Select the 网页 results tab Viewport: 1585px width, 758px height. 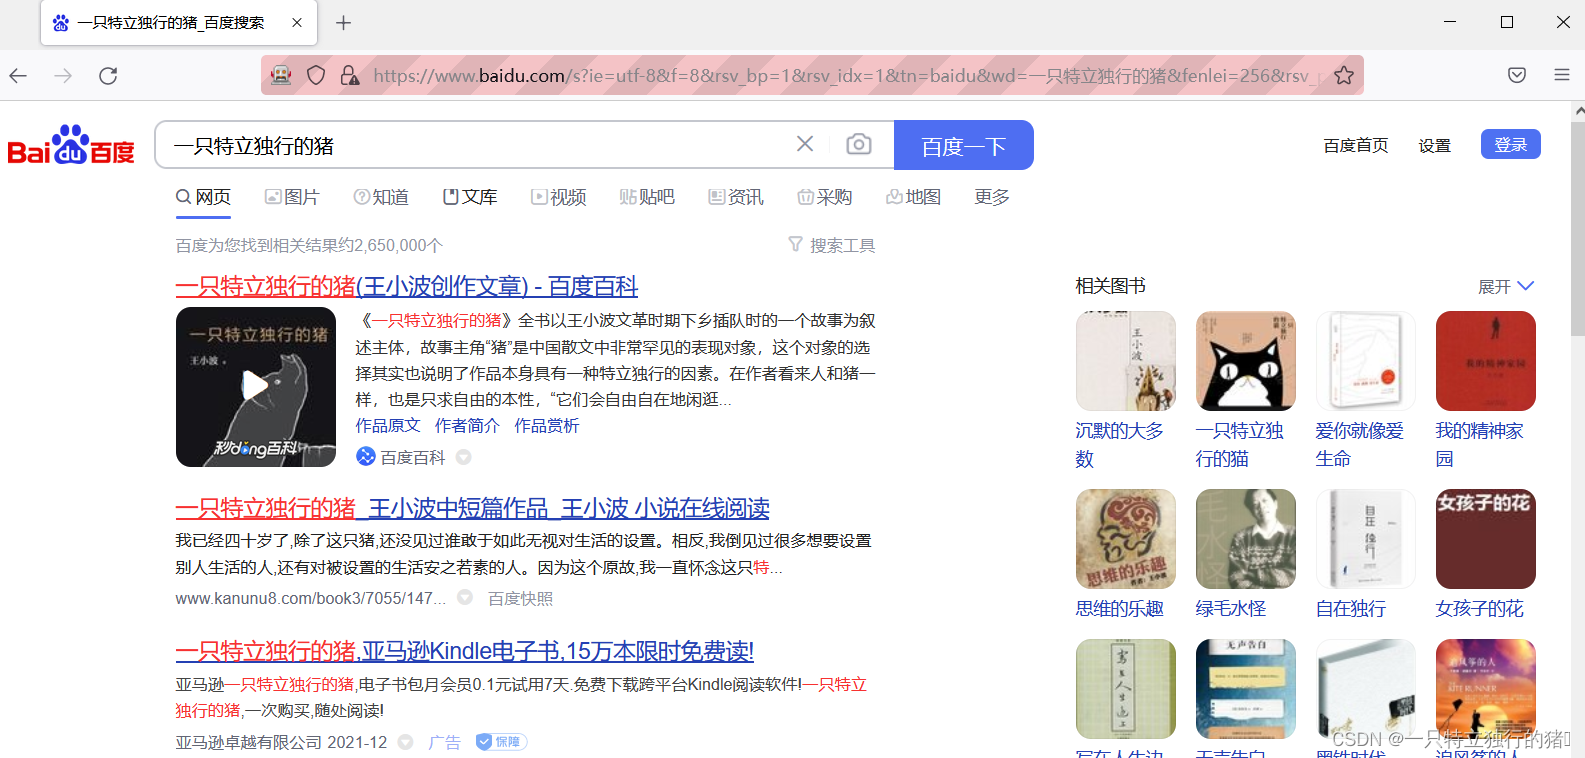204,197
